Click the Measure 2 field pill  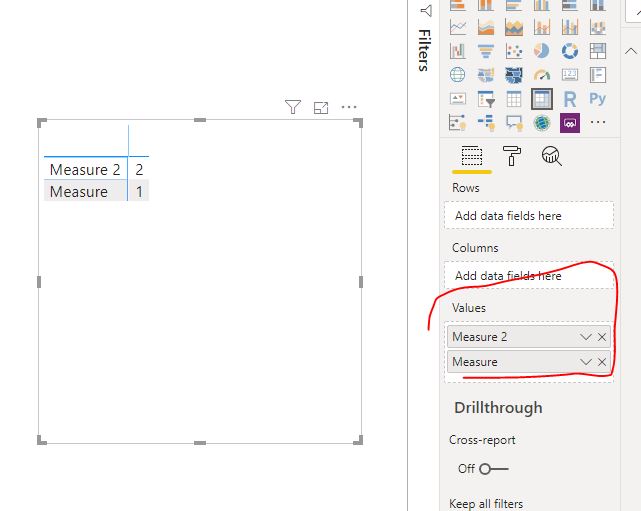coord(529,337)
